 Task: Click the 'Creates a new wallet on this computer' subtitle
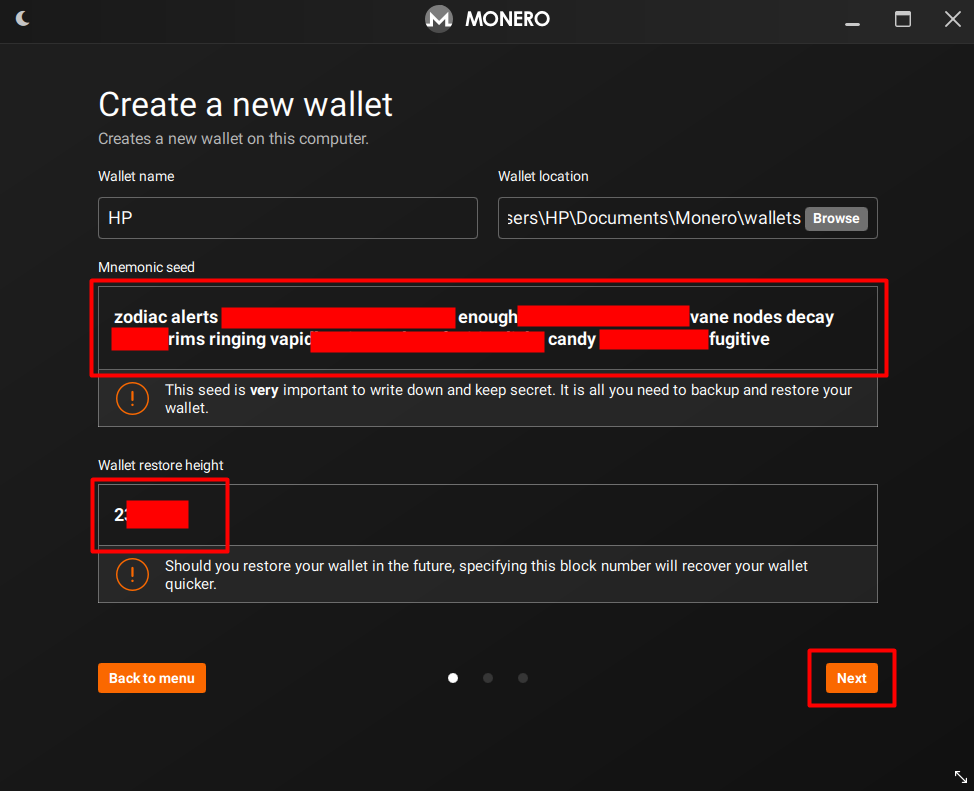click(234, 139)
